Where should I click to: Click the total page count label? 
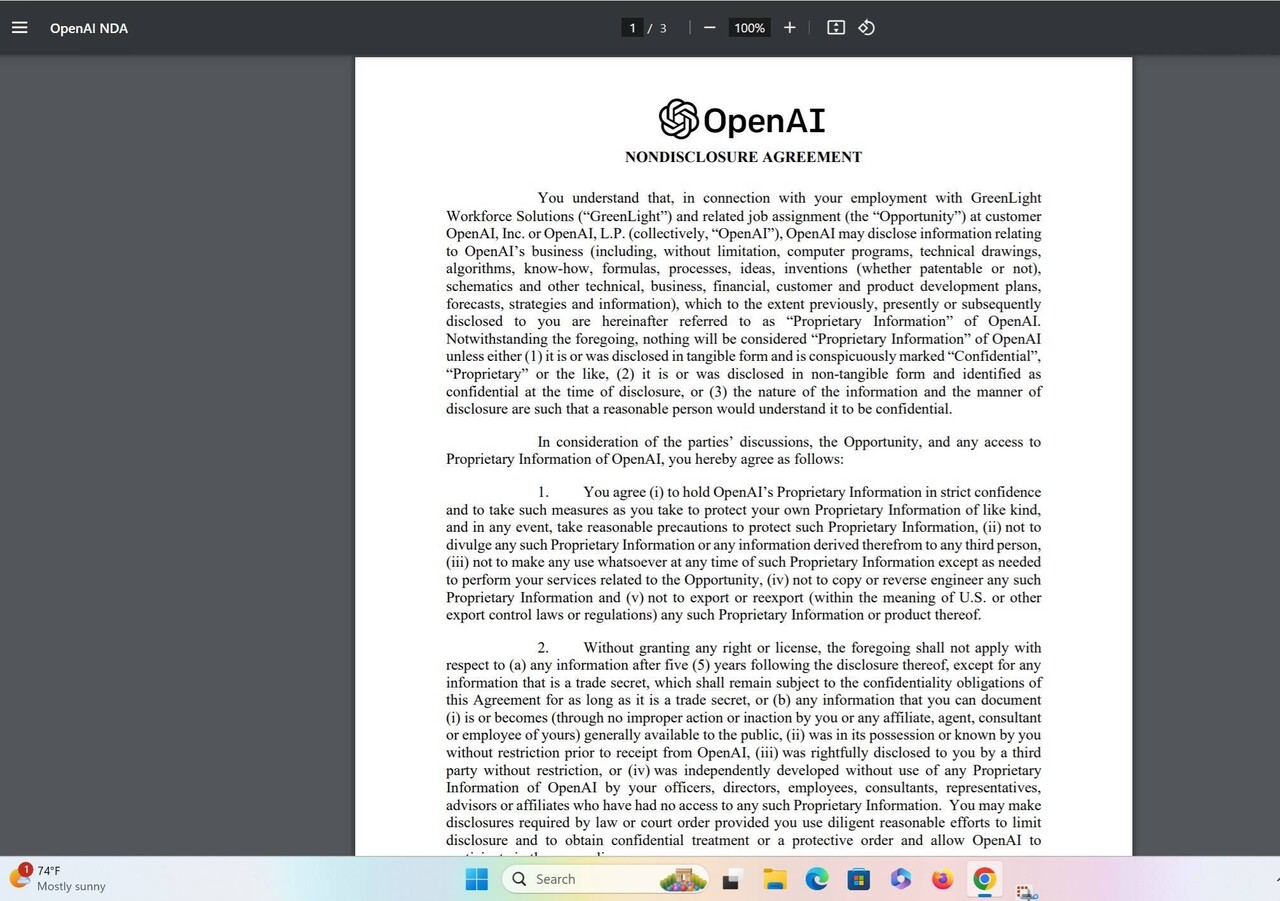[x=662, y=28]
